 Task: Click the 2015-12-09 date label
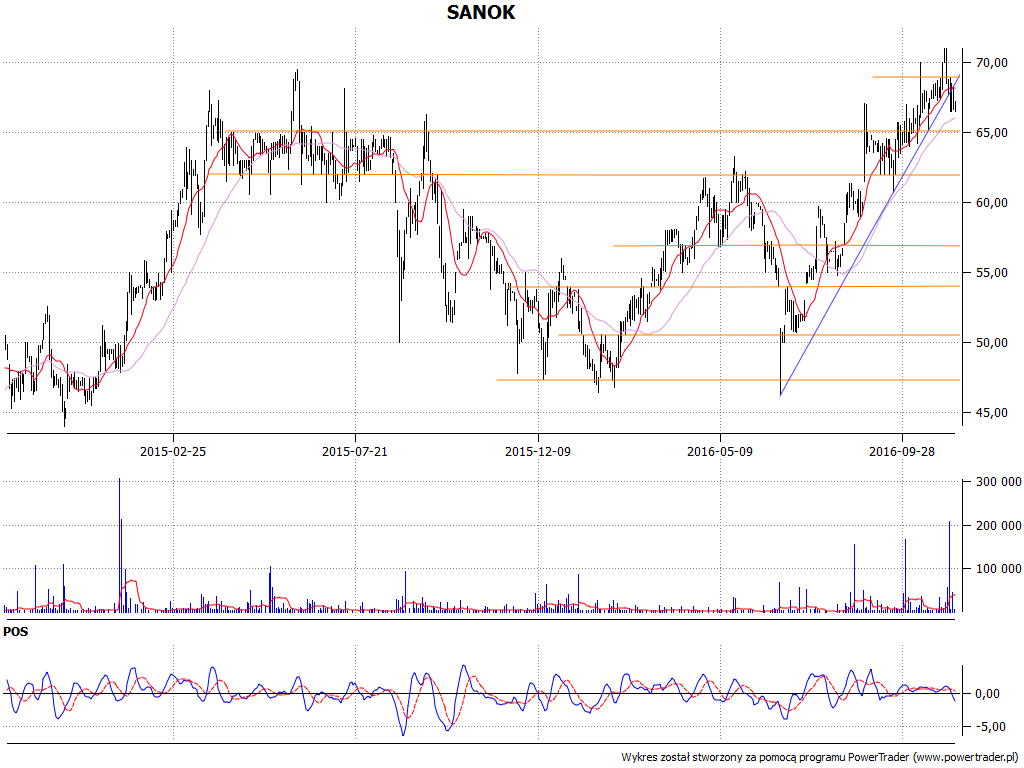537,451
